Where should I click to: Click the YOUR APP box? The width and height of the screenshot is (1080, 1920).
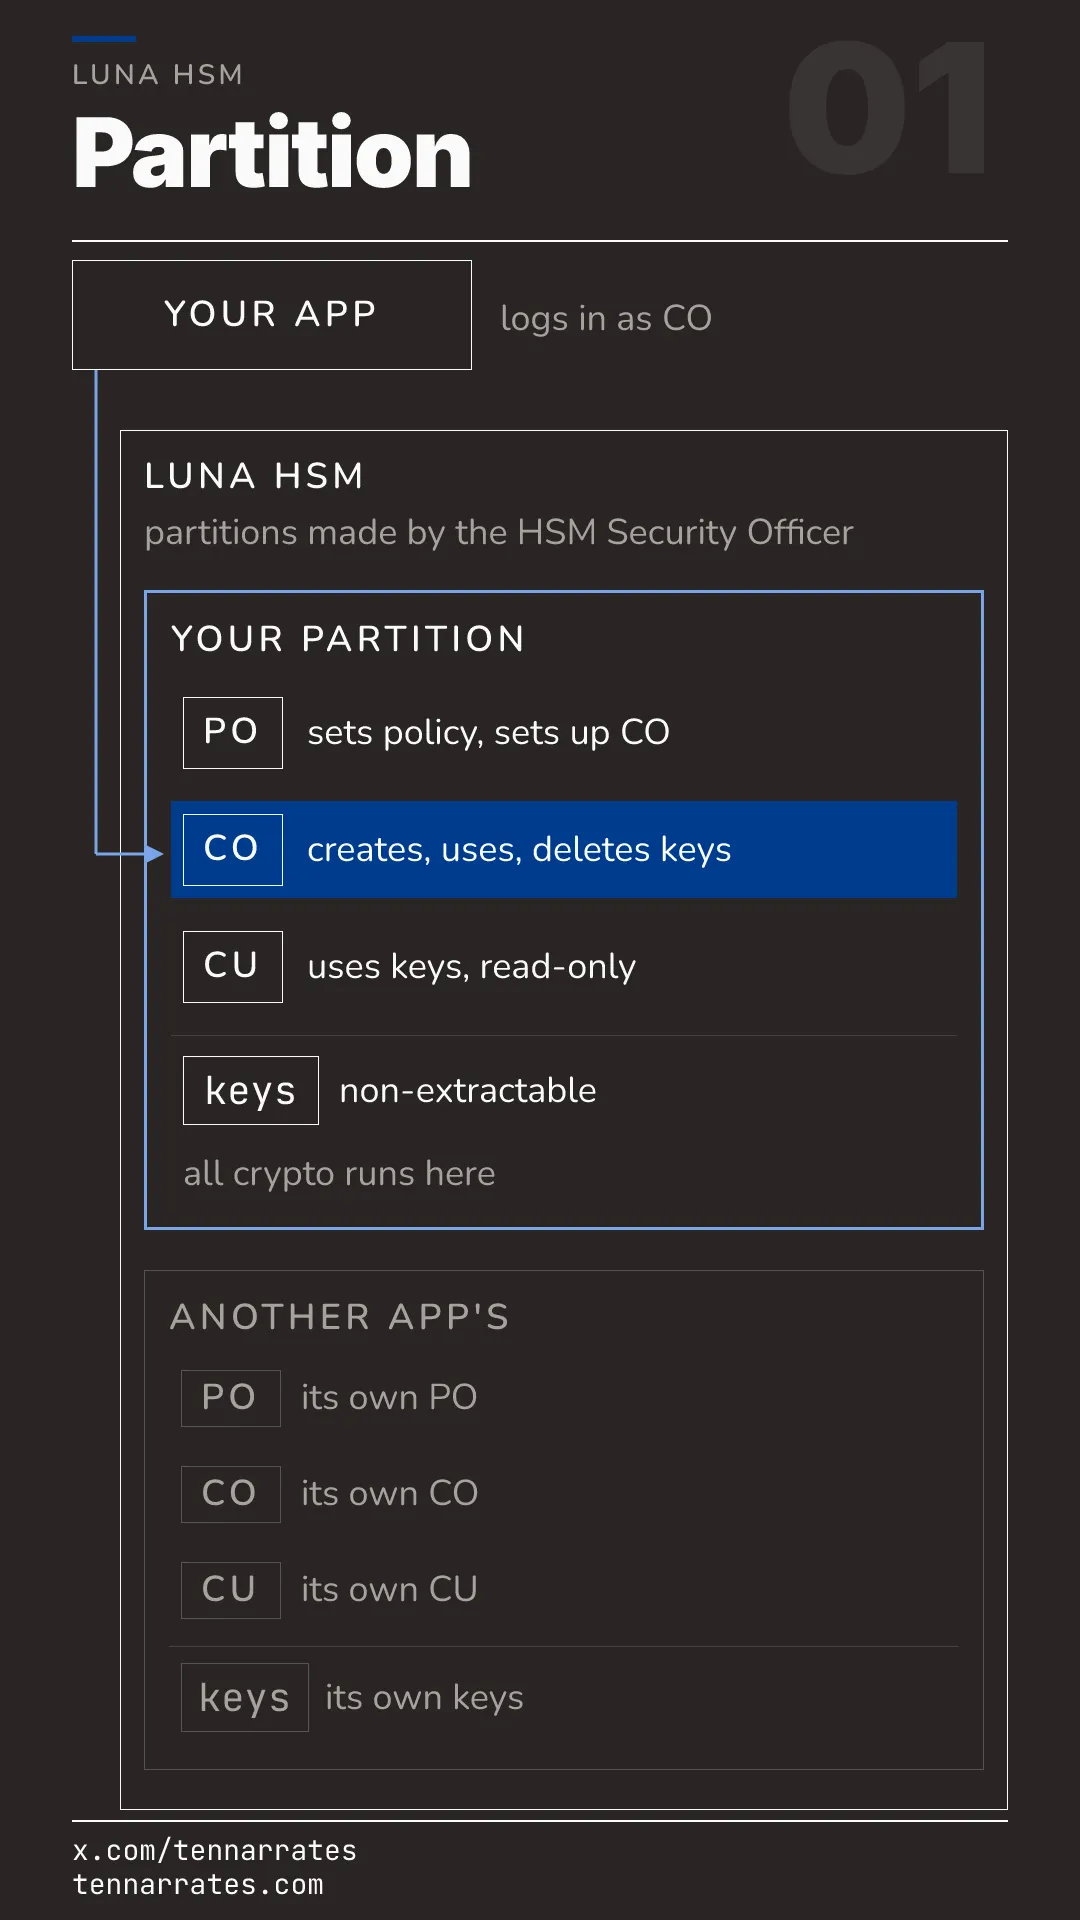pyautogui.click(x=272, y=315)
